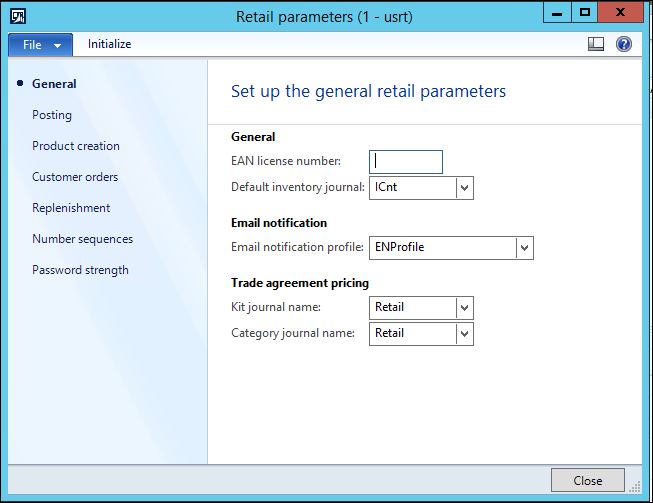The width and height of the screenshot is (653, 503).
Task: Maximize the Retail parameters window
Action: click(585, 13)
